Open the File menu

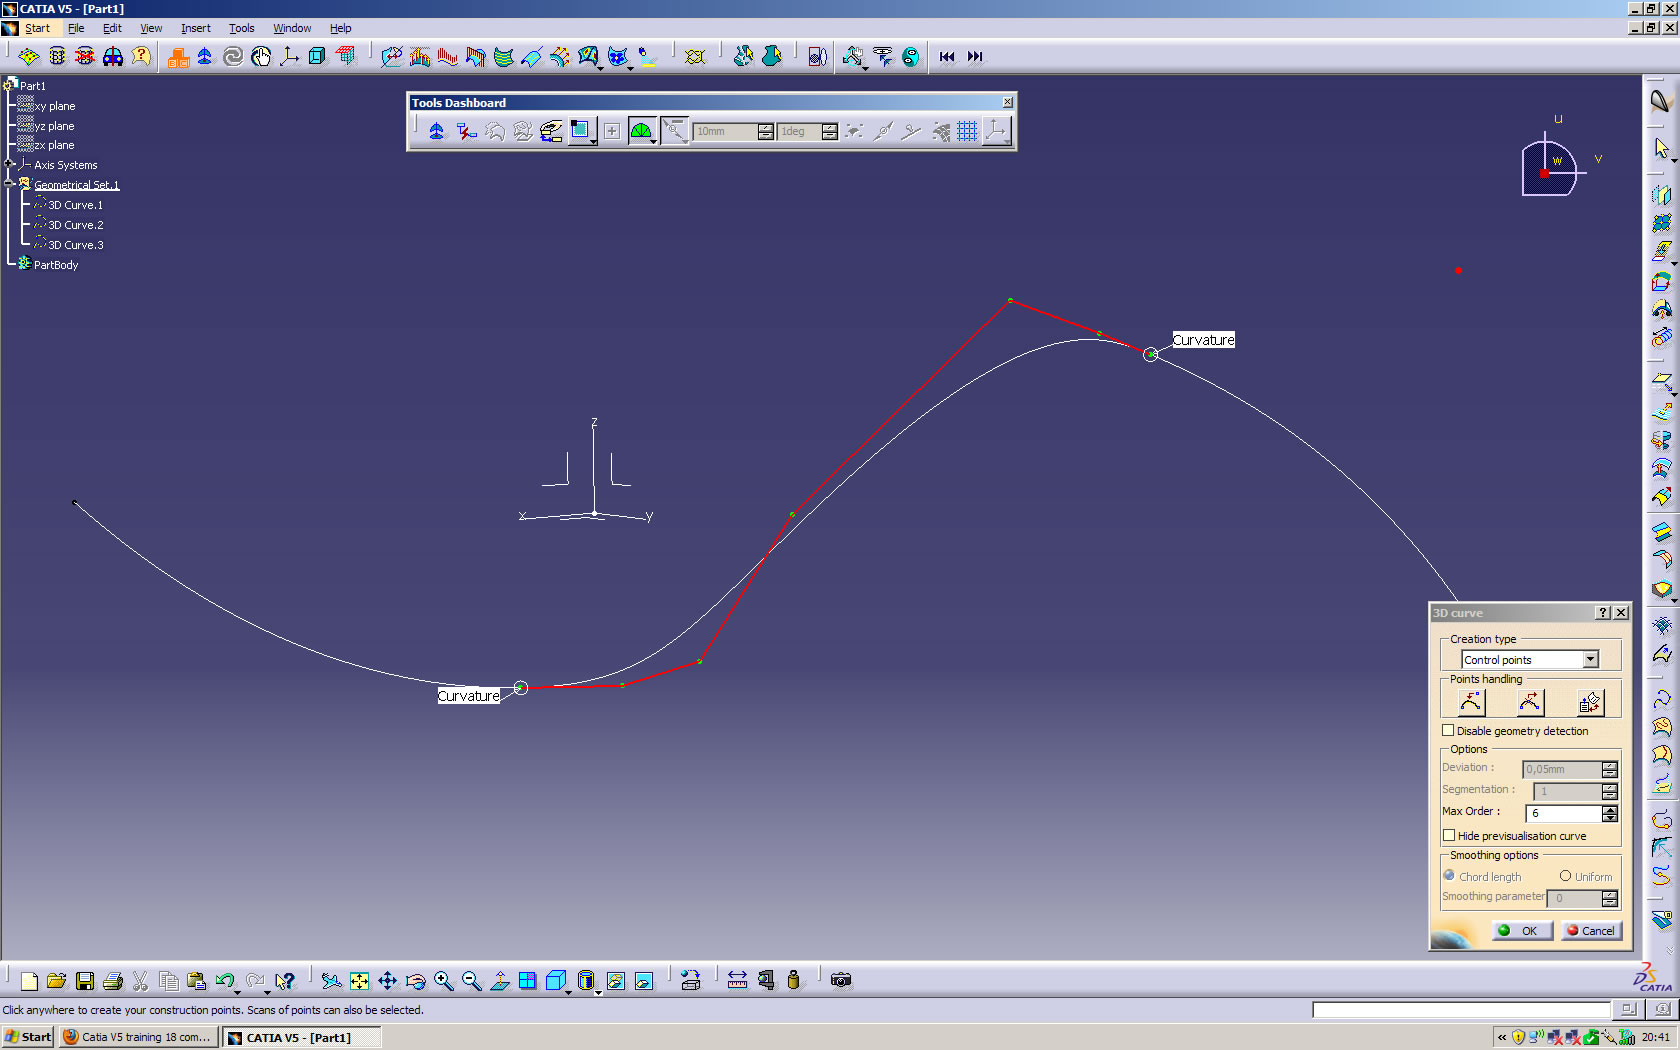tap(76, 28)
